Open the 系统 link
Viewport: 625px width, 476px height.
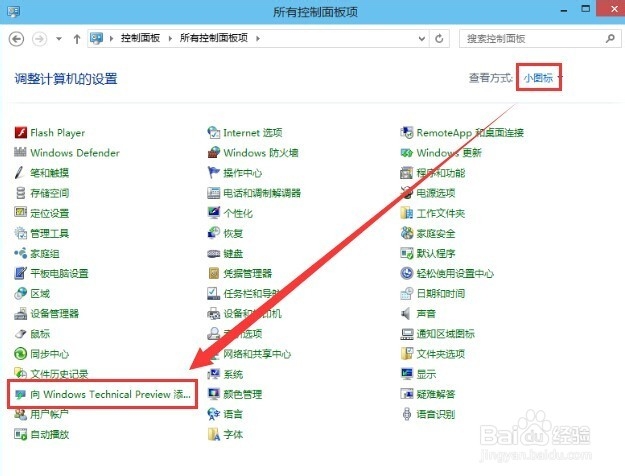(x=233, y=374)
